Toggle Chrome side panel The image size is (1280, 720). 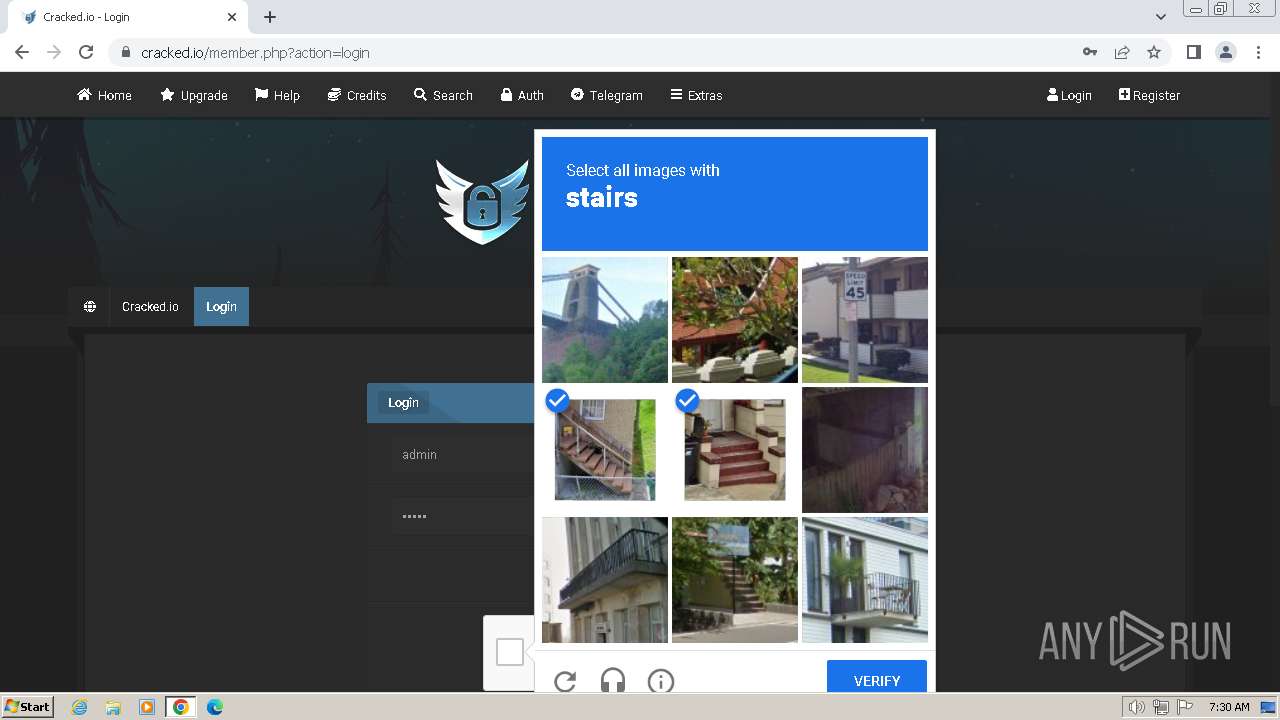(x=1193, y=52)
